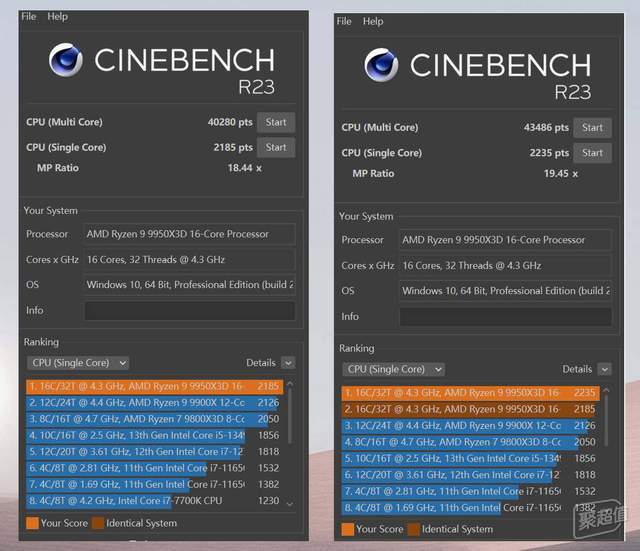Click Cores x GHz field in left window

(189, 260)
